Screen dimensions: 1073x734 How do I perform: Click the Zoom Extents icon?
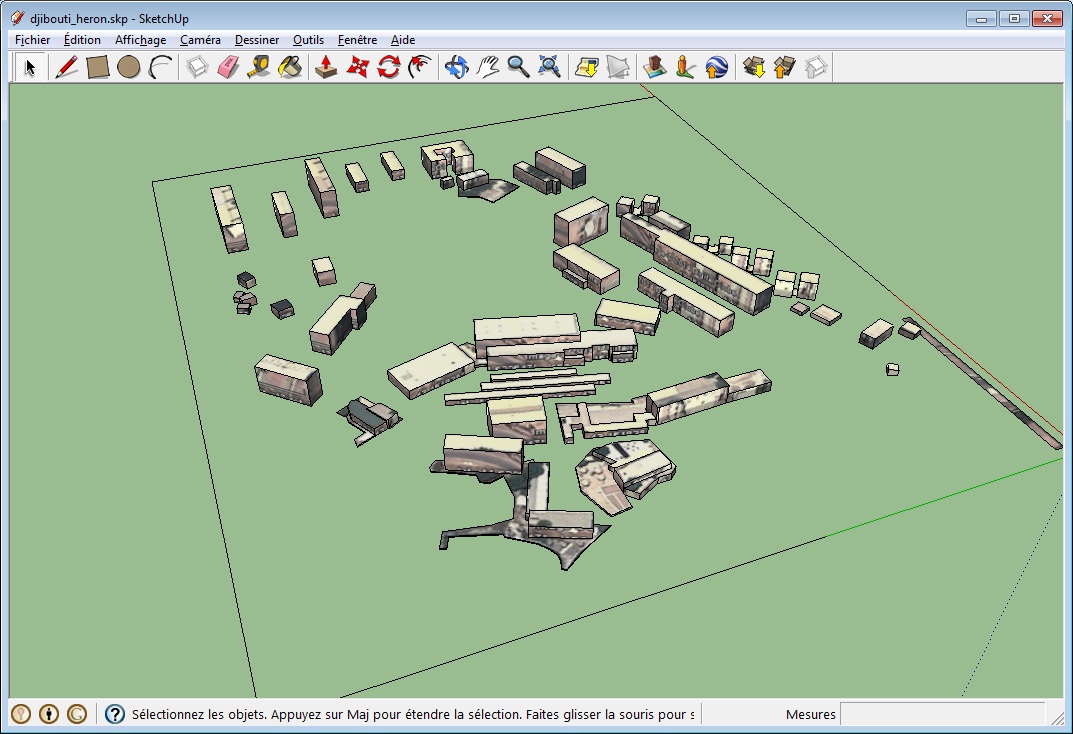pyautogui.click(x=550, y=67)
